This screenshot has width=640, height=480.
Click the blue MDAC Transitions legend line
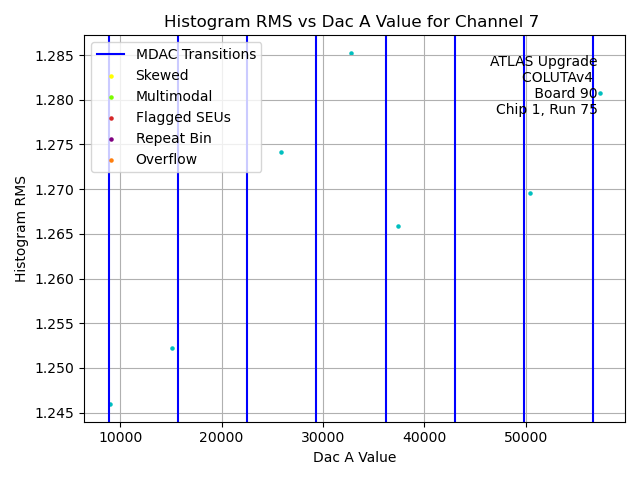point(111,55)
